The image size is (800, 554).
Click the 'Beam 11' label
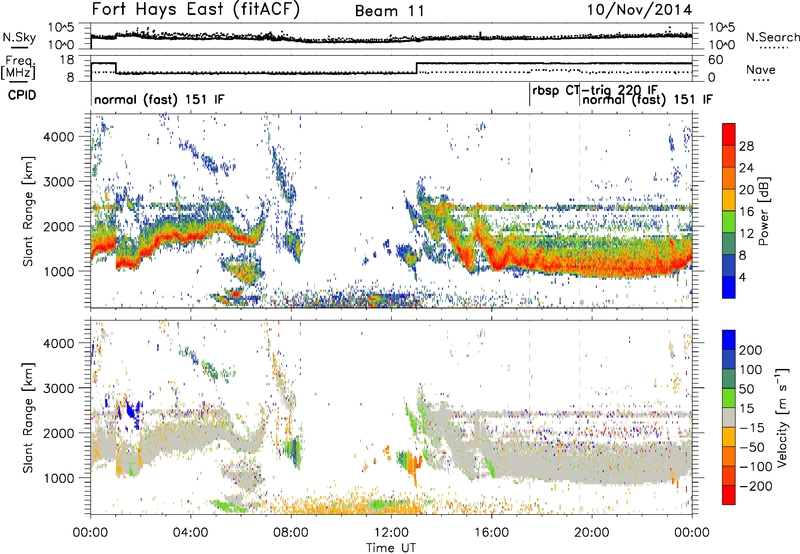pos(390,11)
